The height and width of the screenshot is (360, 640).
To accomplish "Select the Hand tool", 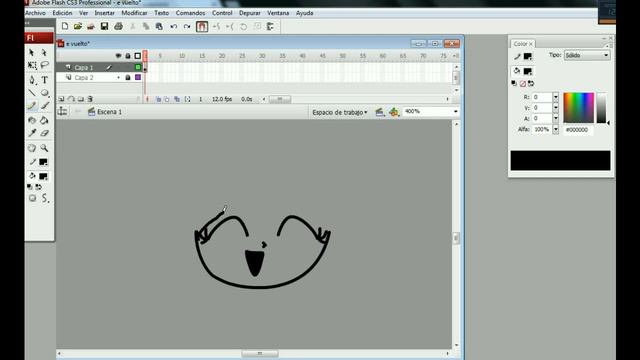I will [x=32, y=148].
